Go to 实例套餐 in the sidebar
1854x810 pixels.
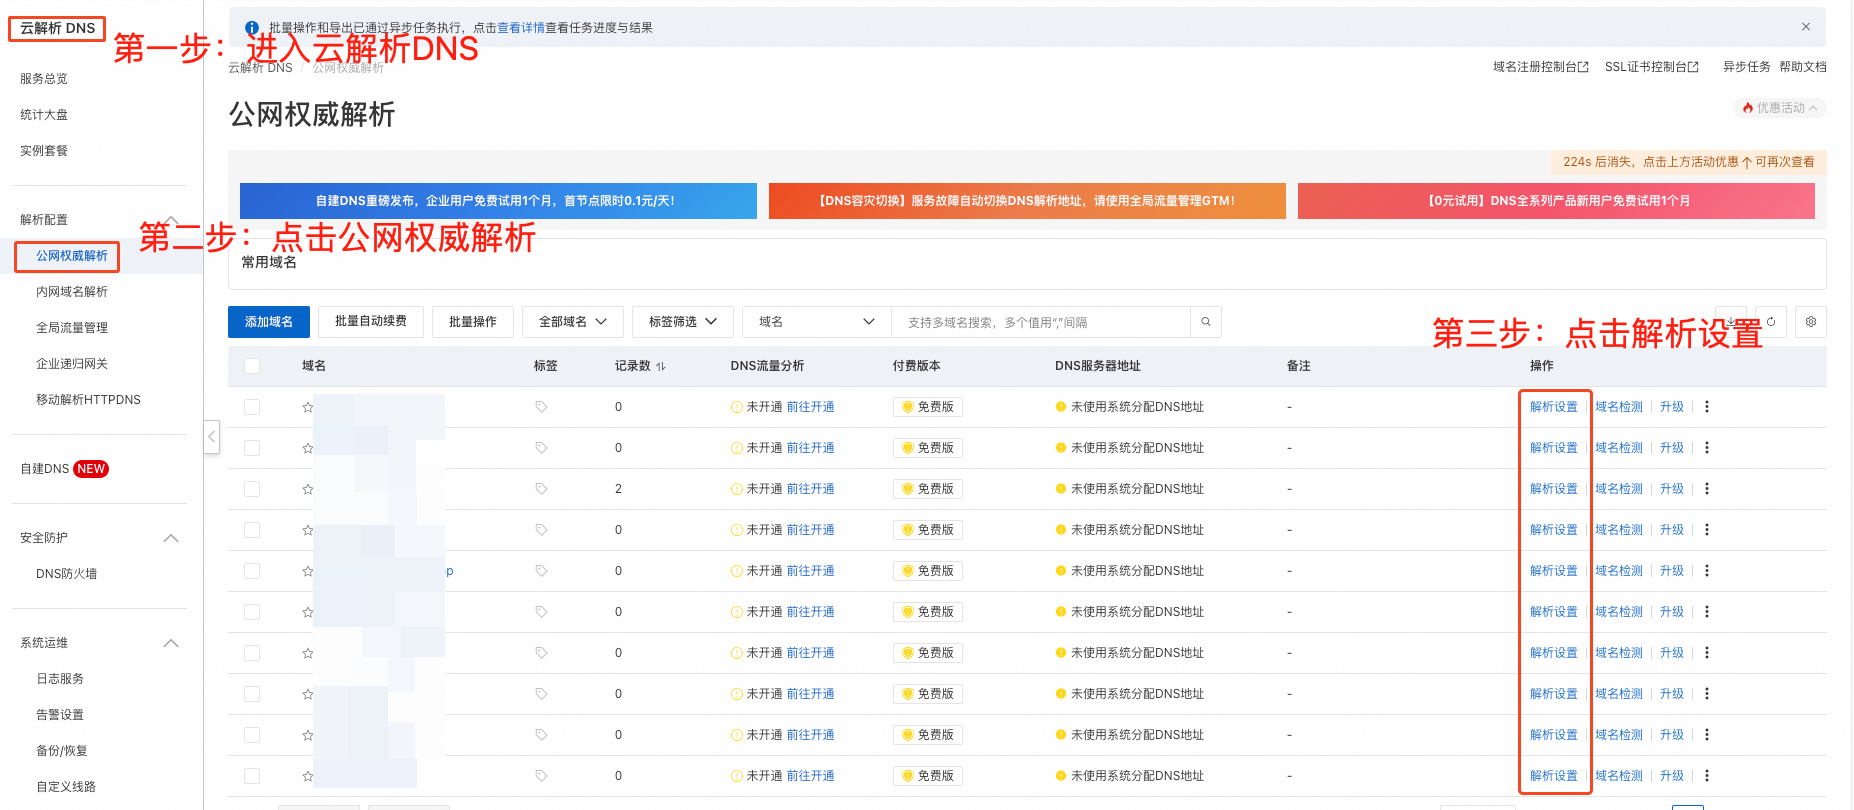pos(44,151)
